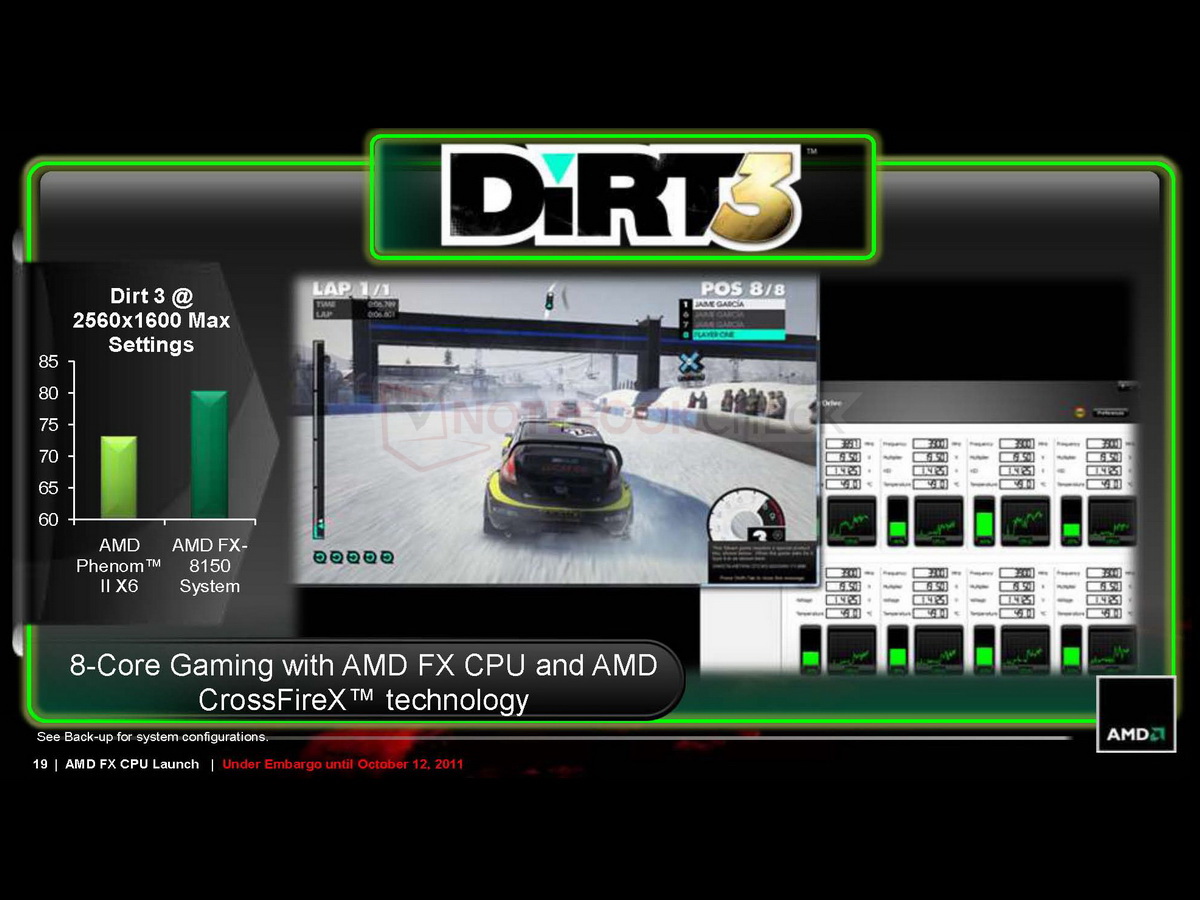The height and width of the screenshot is (900, 1200).
Task: Click the red 'Under Embargo until October 12, 2011' text
Action: point(343,765)
